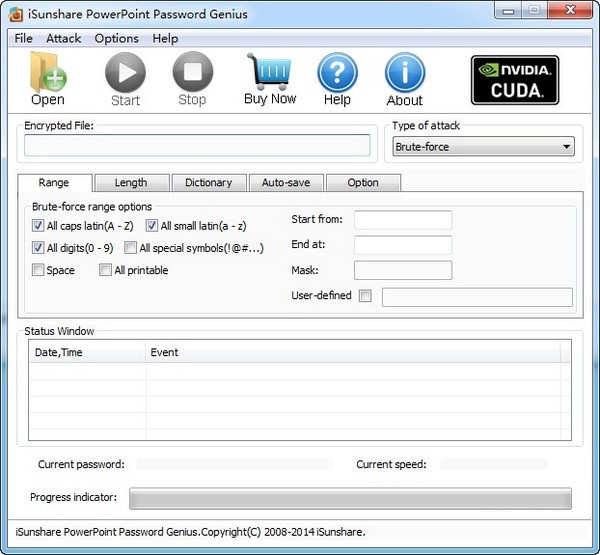
Task: Click the NVIDIA CUDA badge
Action: click(515, 80)
